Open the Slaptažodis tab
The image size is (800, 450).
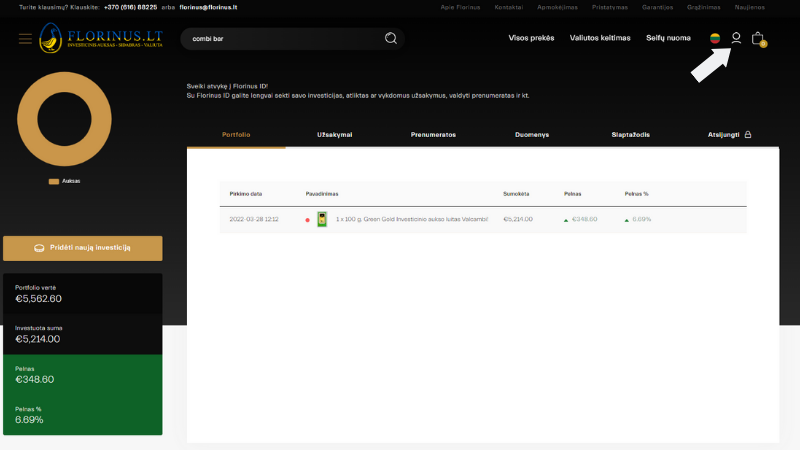[630, 134]
